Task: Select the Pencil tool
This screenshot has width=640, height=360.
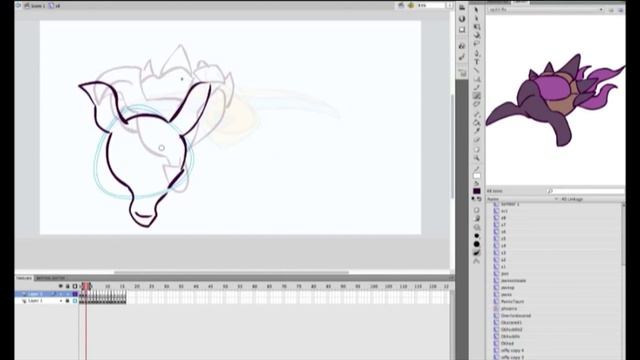Action: tap(477, 87)
